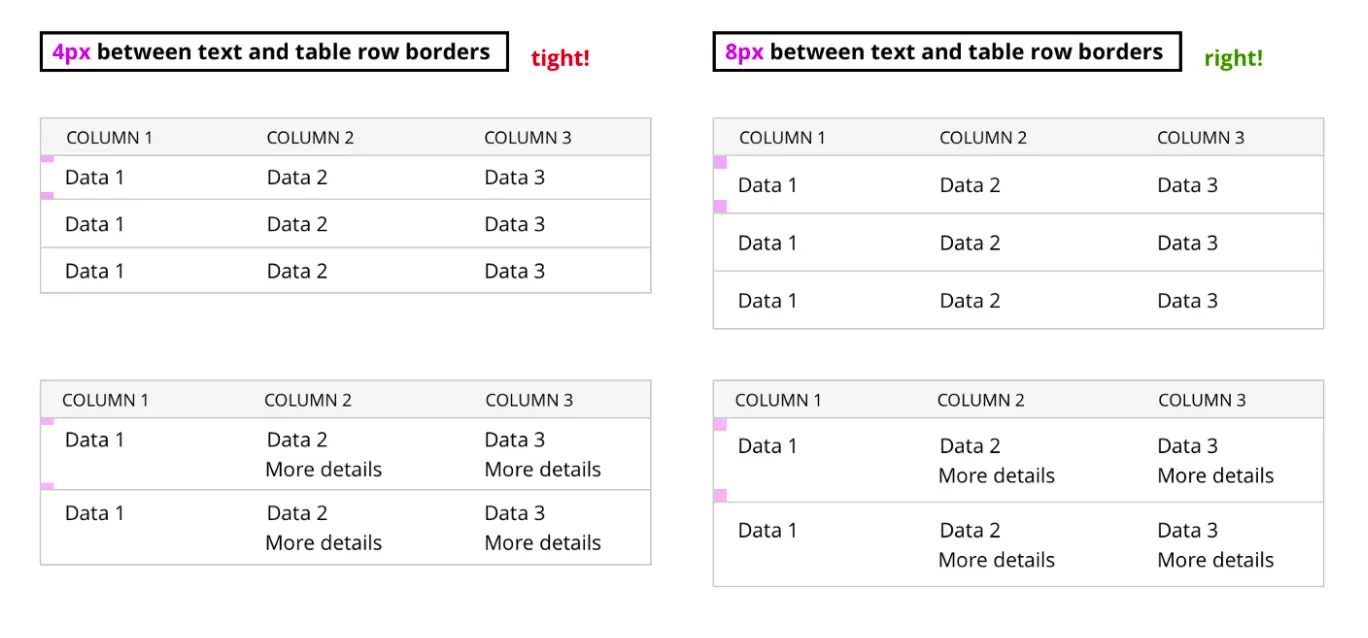Select COLUMN 2 header in the bottom-left table
Viewport: 1368px width, 638px height.
(308, 400)
